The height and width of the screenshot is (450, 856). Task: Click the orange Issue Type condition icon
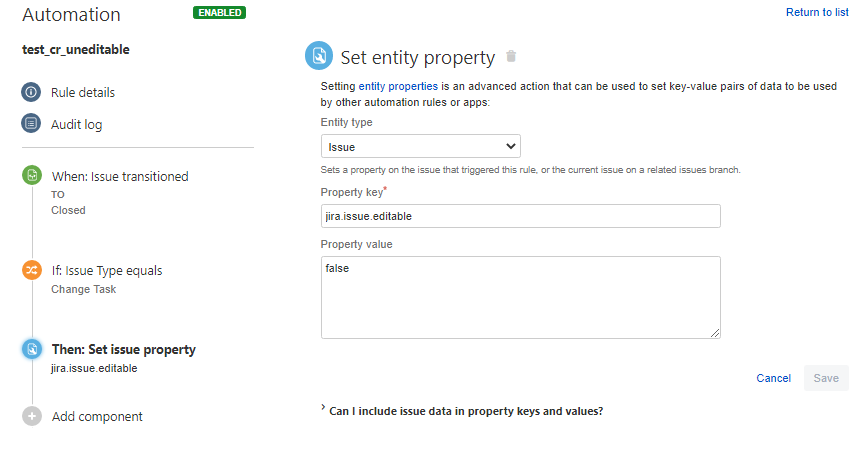point(32,270)
